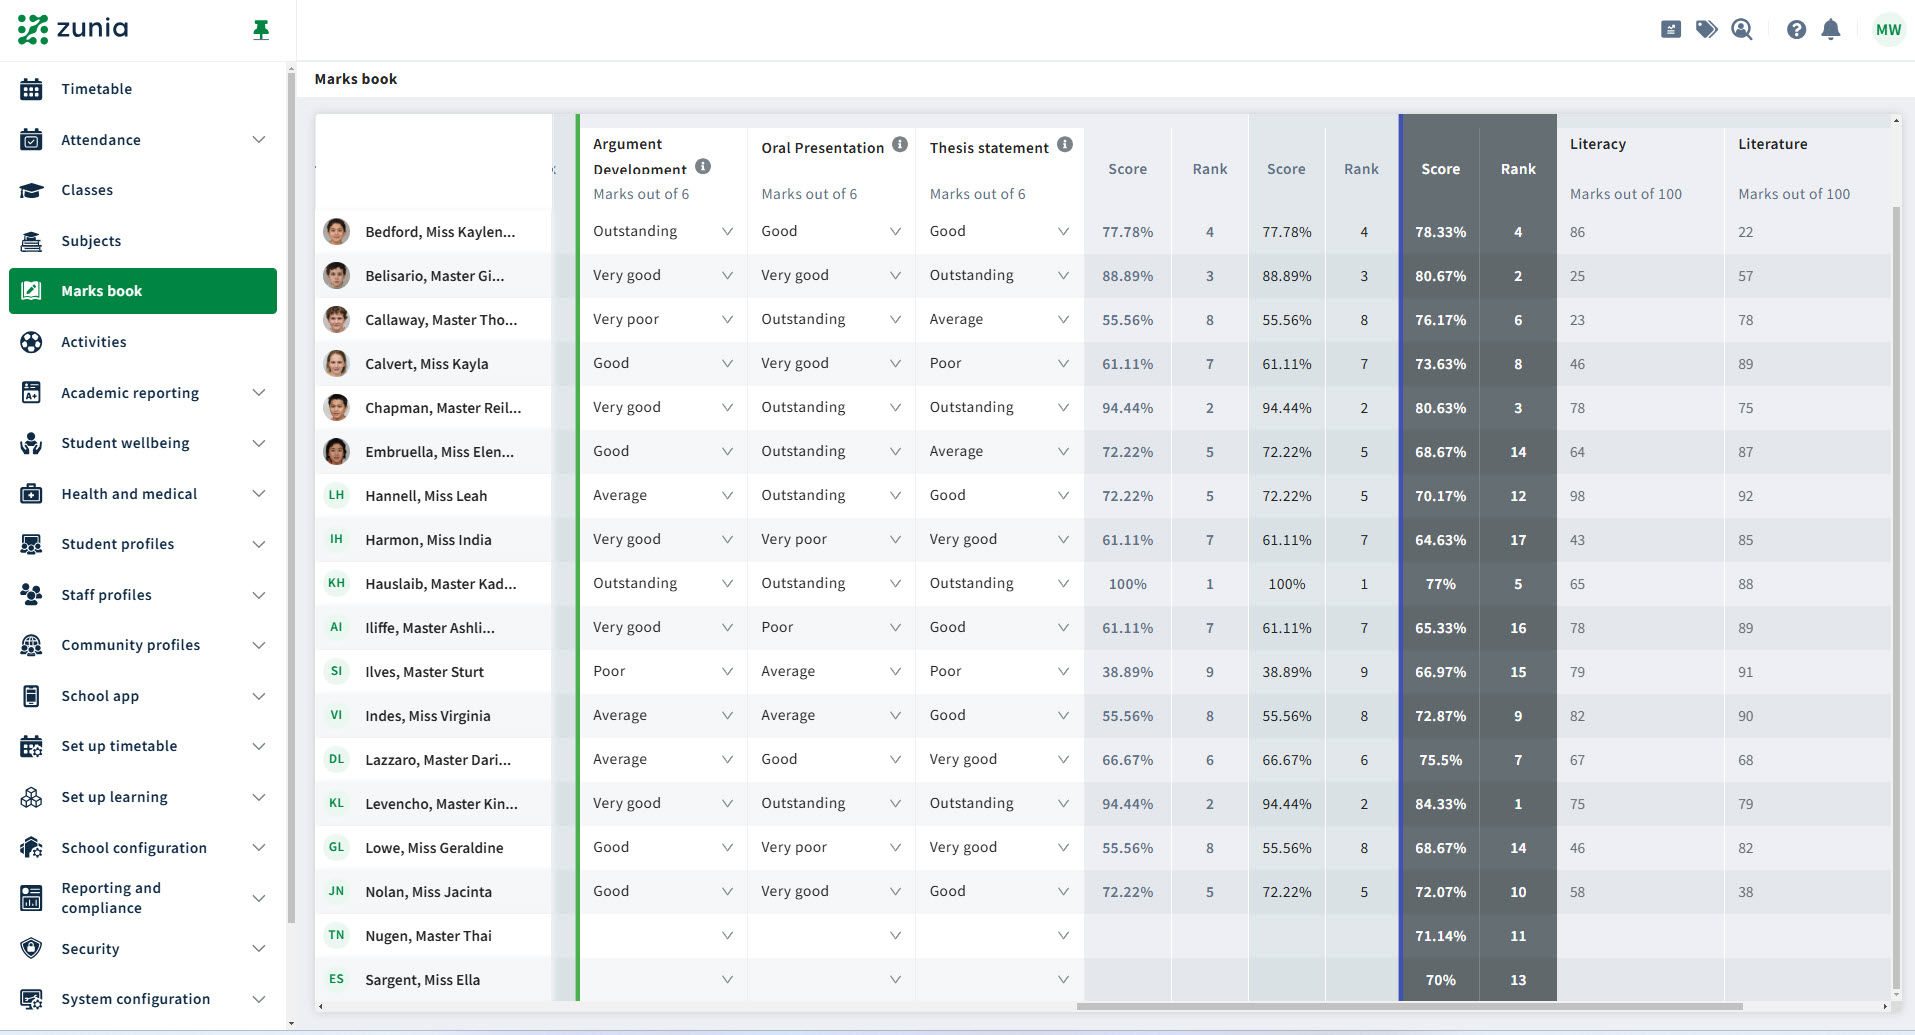Click student name Calvert, Miss Kayla
The image size is (1915, 1035).
(x=426, y=364)
